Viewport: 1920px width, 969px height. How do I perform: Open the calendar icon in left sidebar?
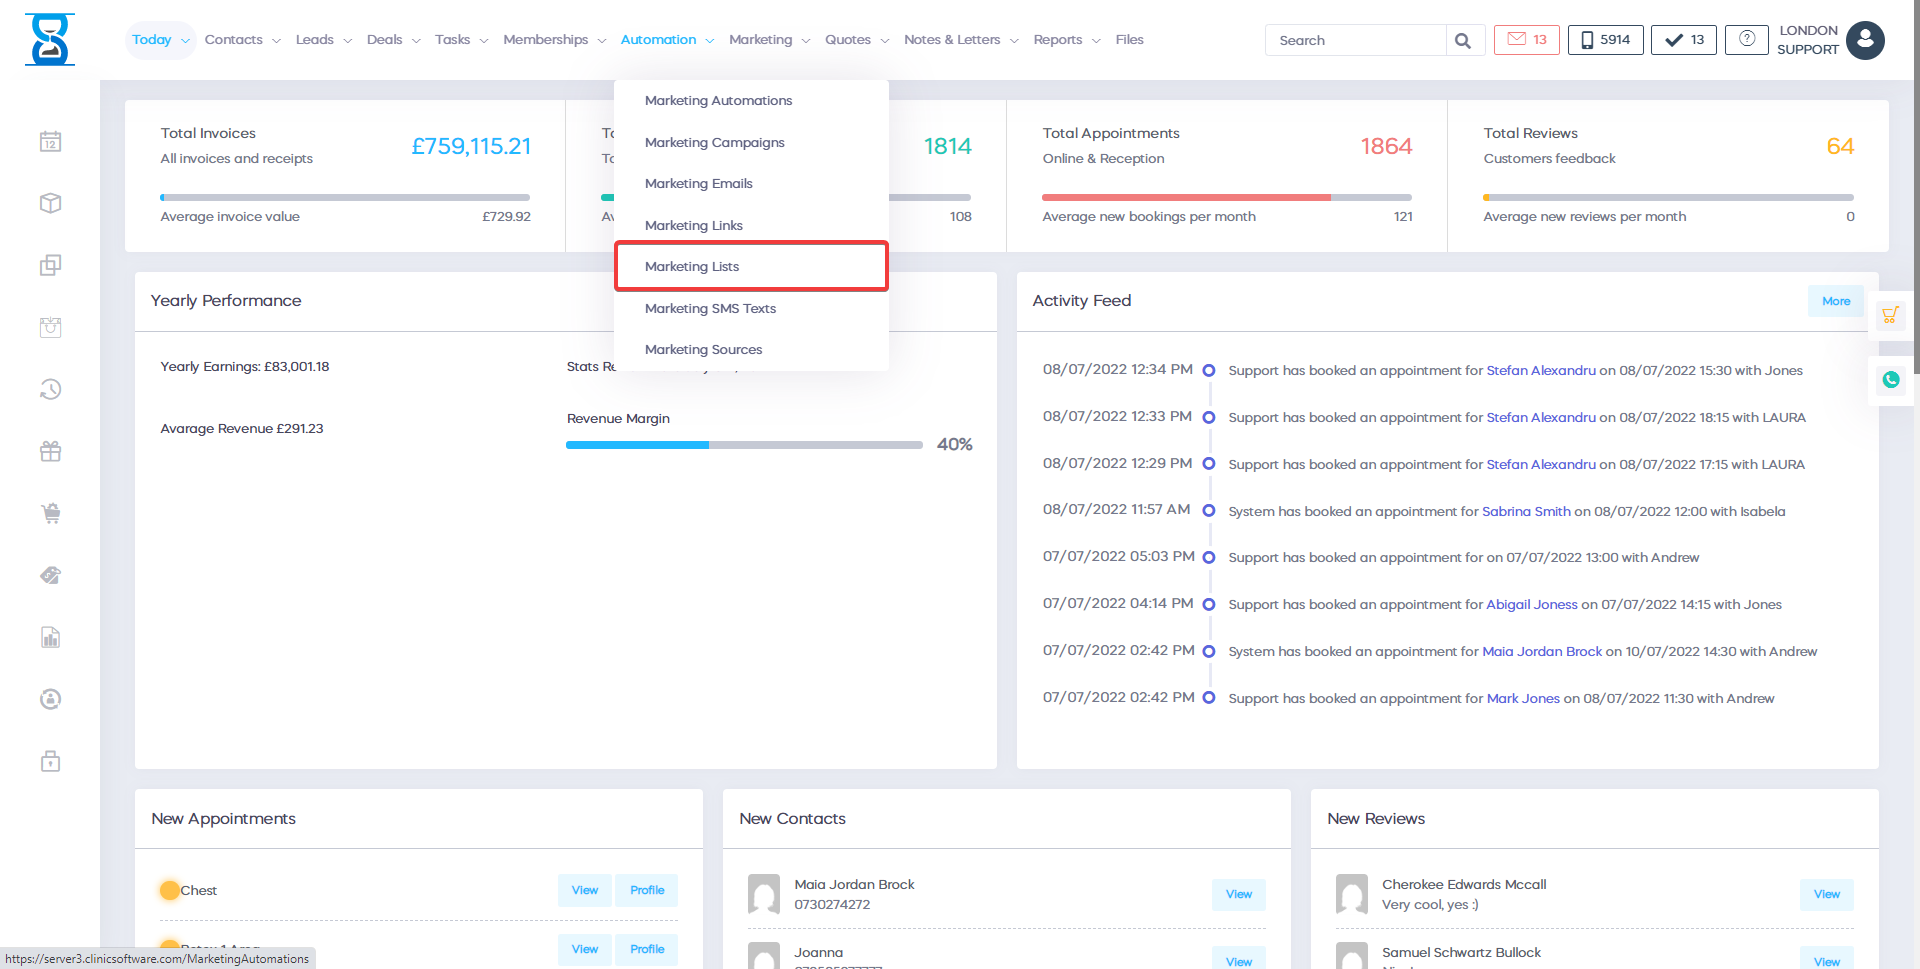[x=50, y=142]
